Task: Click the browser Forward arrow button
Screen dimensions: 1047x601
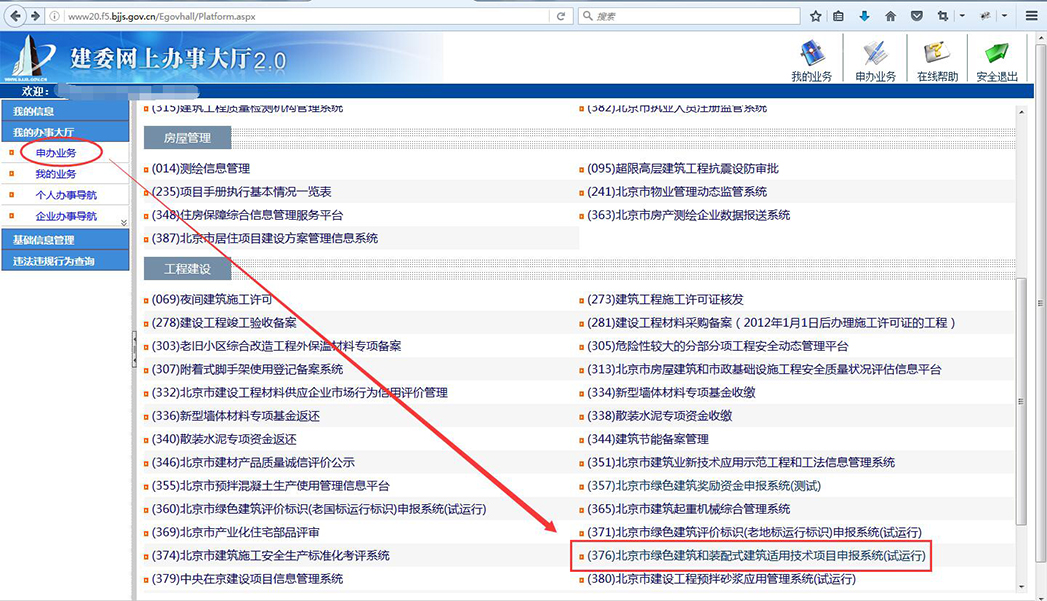Action: 35,15
